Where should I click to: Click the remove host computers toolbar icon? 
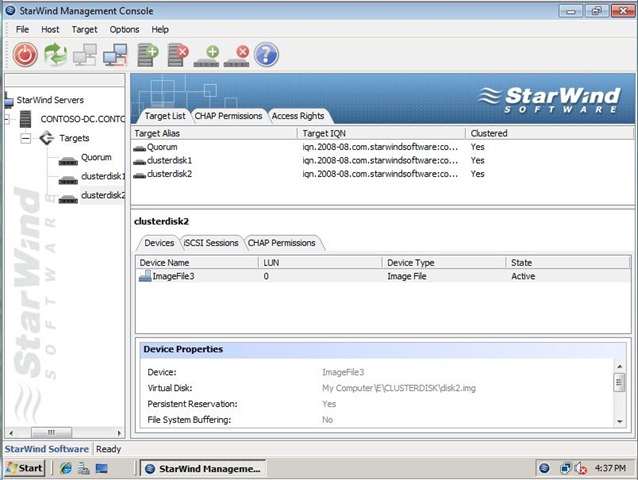point(115,55)
